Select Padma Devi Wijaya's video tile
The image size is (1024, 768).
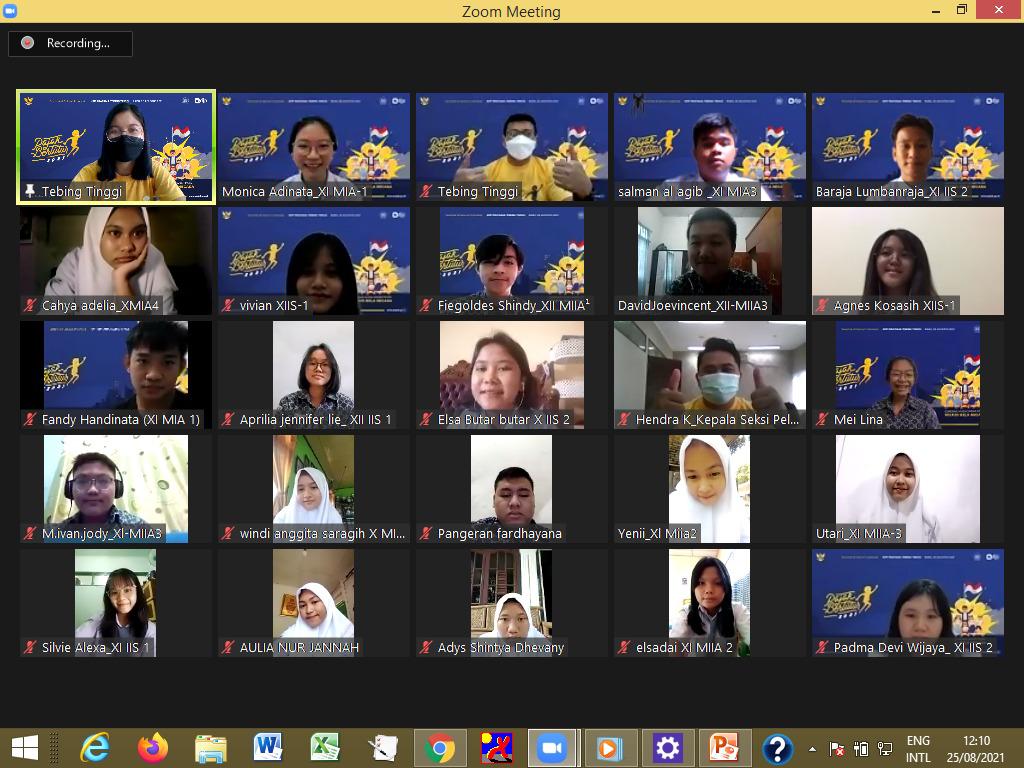tap(908, 602)
